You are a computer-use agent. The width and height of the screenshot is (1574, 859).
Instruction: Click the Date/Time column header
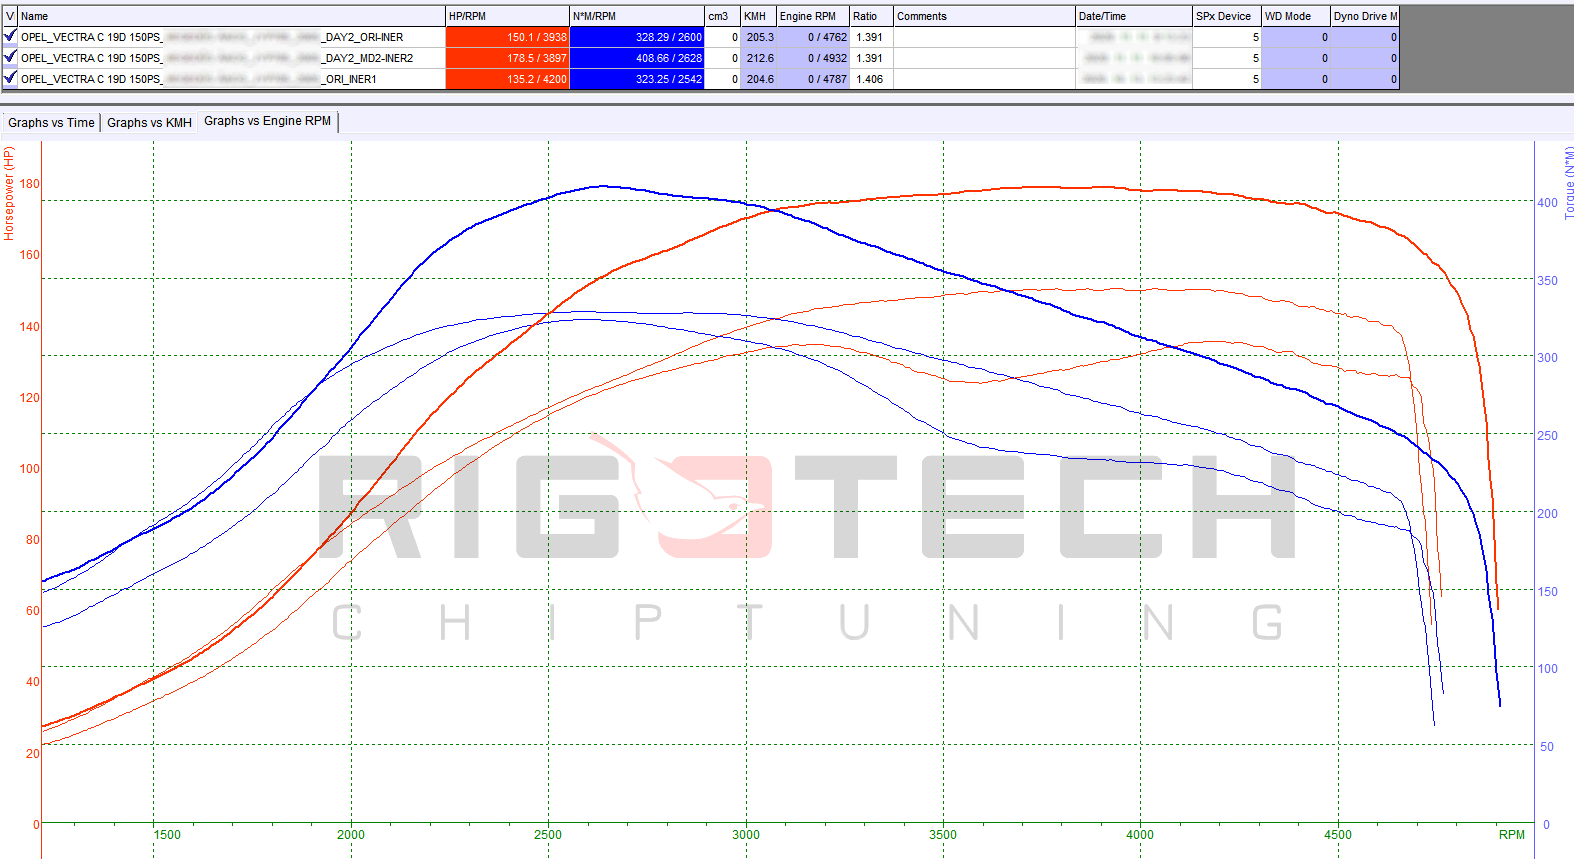tap(1134, 16)
